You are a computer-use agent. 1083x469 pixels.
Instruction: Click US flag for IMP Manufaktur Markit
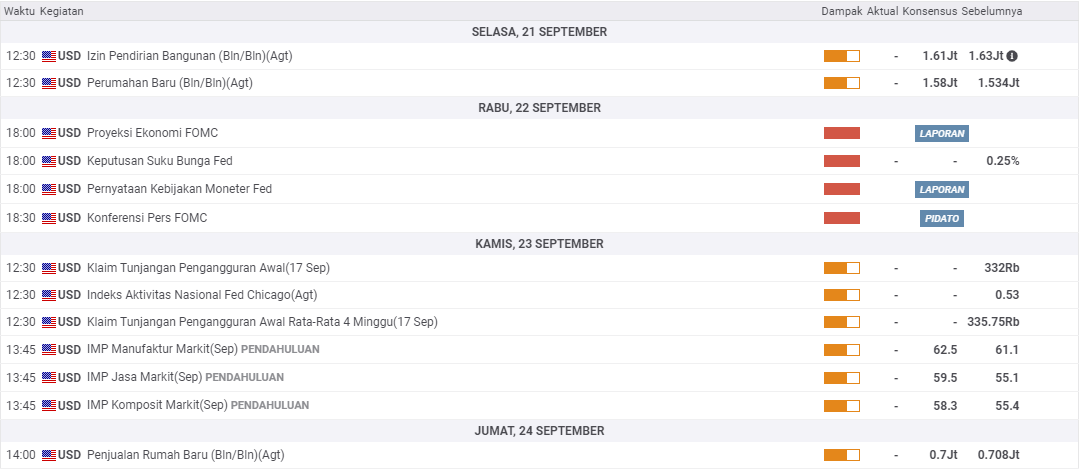pos(49,349)
